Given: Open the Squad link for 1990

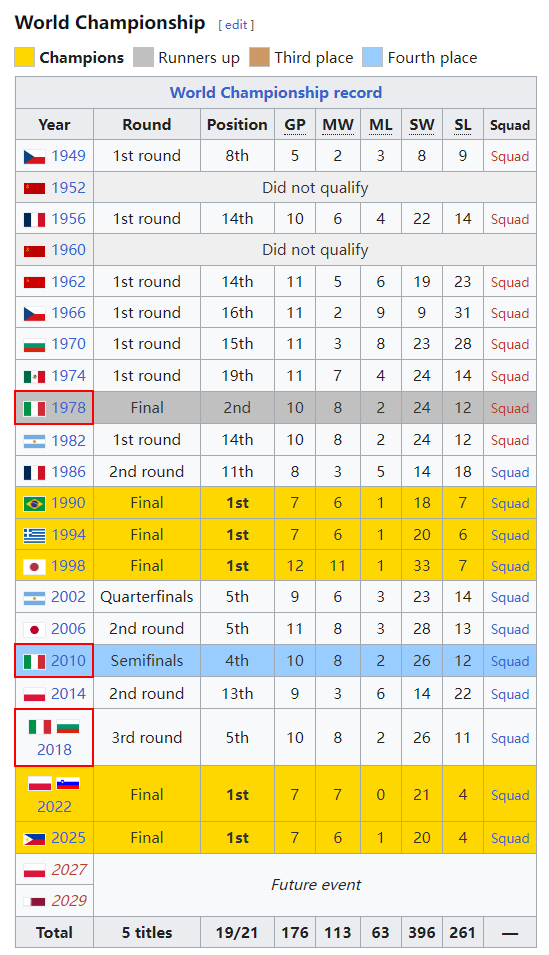Looking at the screenshot, I should tap(510, 504).
